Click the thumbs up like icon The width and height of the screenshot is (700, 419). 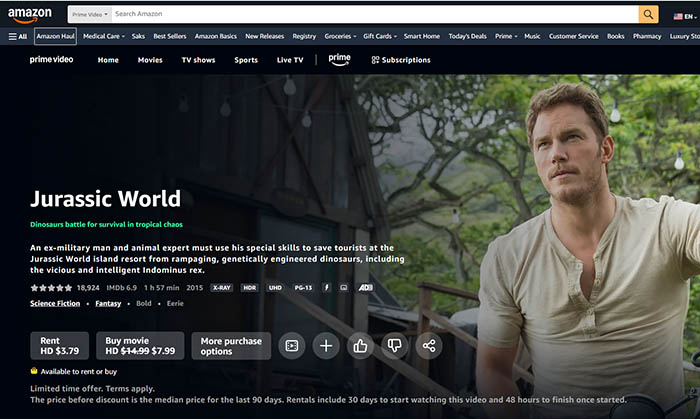click(x=360, y=345)
